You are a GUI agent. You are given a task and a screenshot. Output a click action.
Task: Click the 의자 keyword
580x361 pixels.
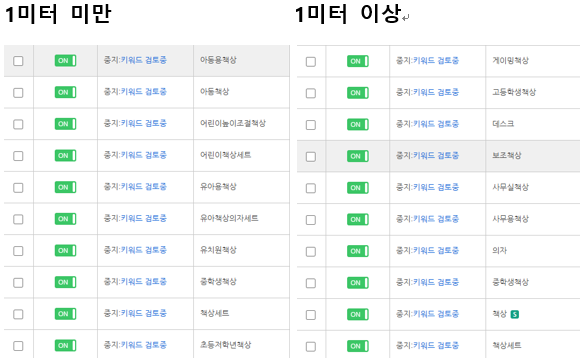point(499,250)
